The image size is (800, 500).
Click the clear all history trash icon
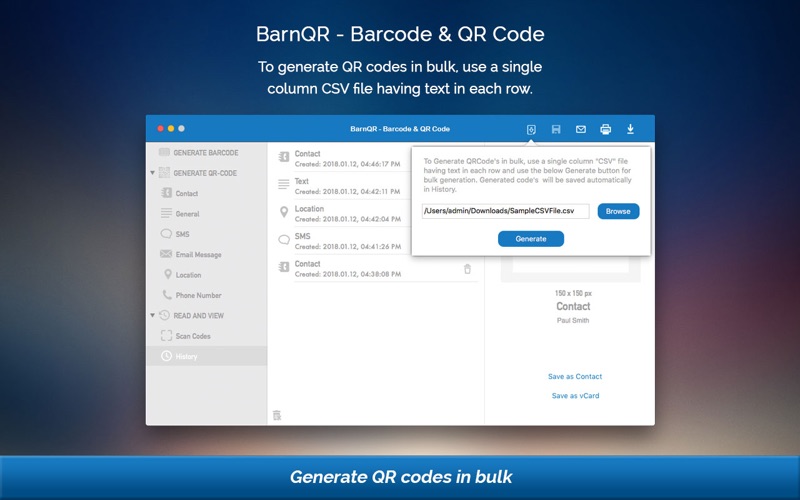click(277, 415)
